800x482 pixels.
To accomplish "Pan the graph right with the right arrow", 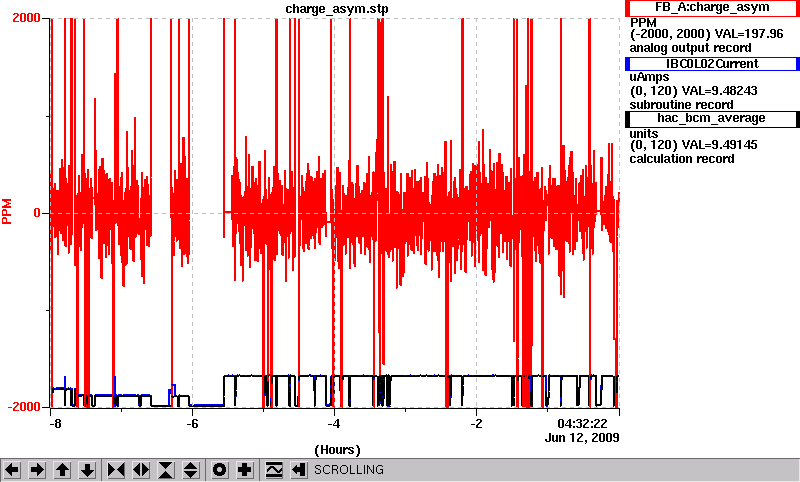I will (x=37, y=469).
